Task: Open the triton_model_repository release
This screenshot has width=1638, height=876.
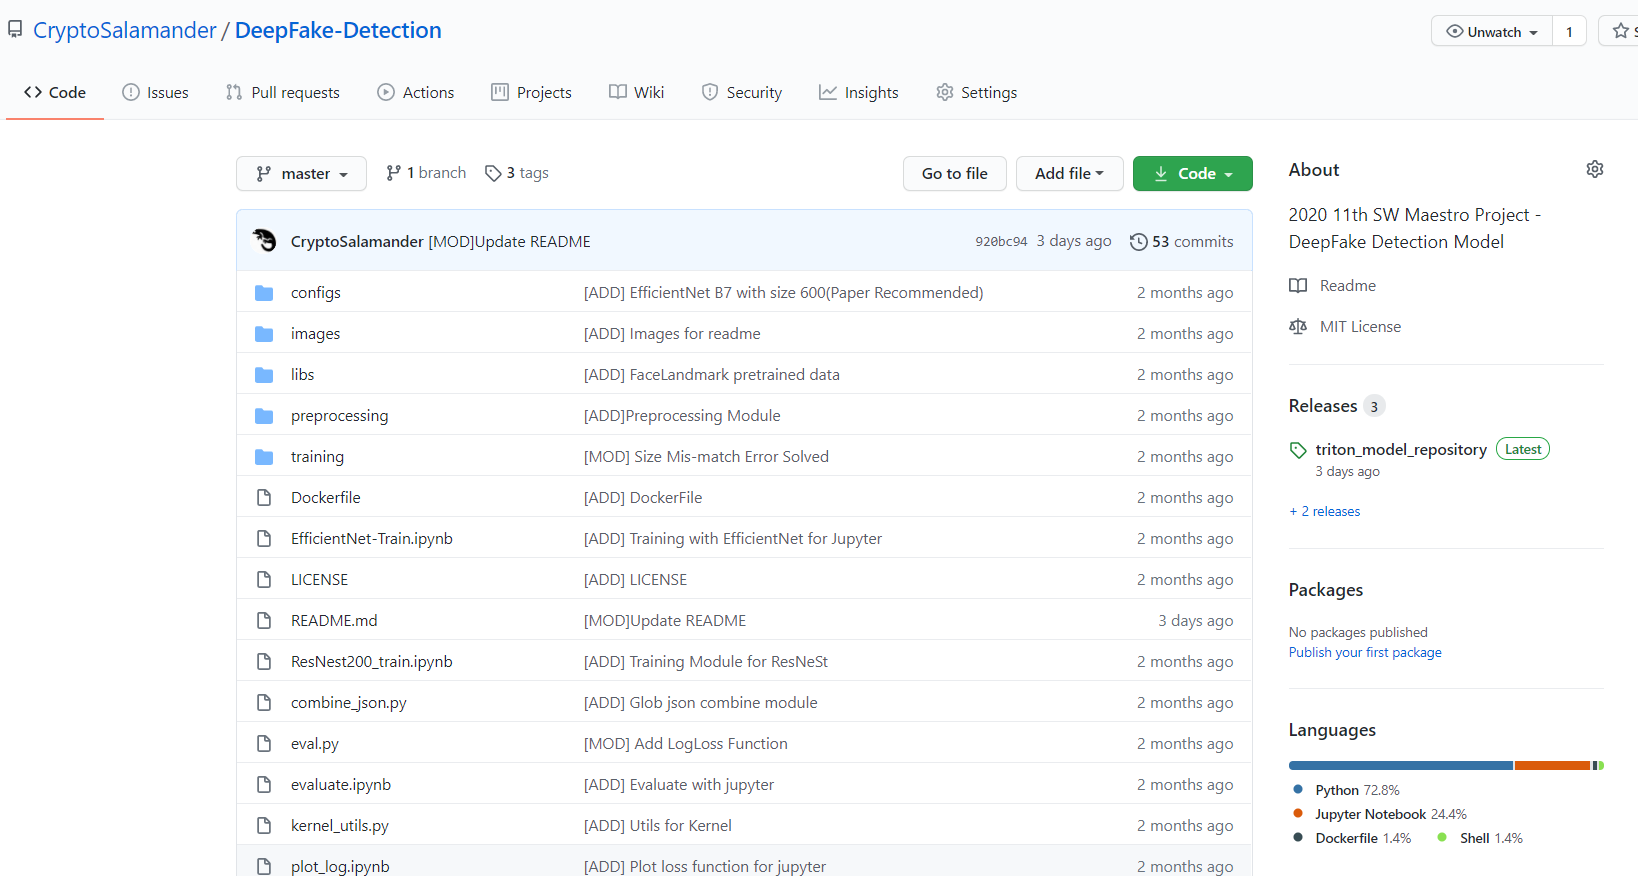Action: click(1401, 449)
